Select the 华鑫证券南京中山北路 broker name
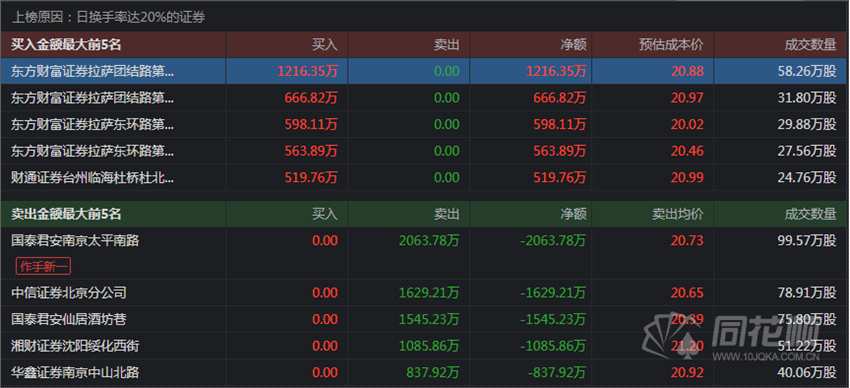The width and height of the screenshot is (850, 388). pos(75,372)
